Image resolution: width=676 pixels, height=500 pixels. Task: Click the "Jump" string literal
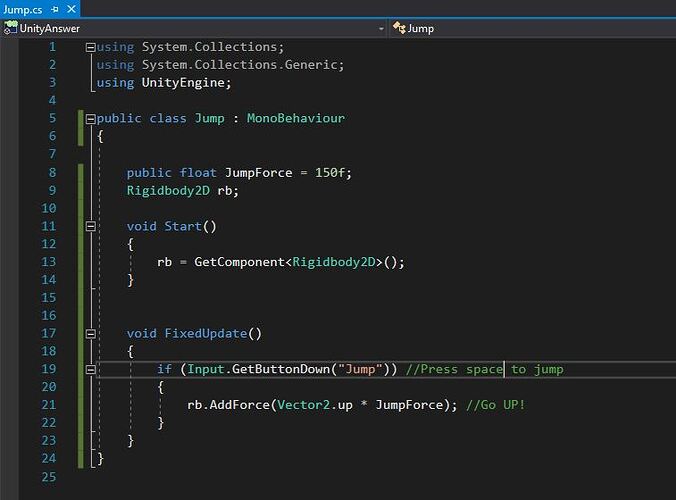pyautogui.click(x=360, y=369)
